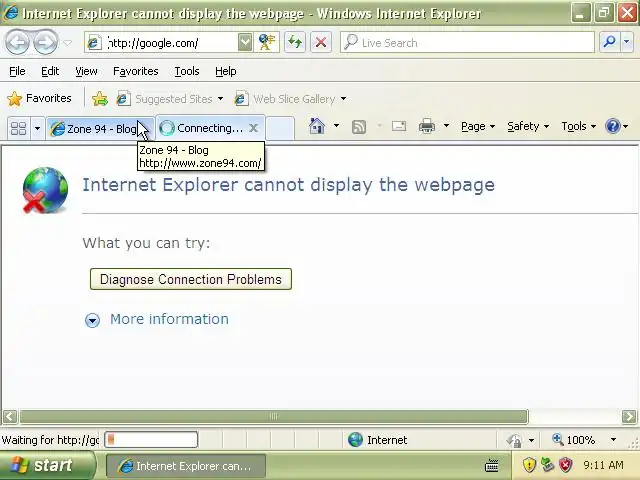
Task: Click Internet Explorer taskbar button
Action: tap(186, 466)
